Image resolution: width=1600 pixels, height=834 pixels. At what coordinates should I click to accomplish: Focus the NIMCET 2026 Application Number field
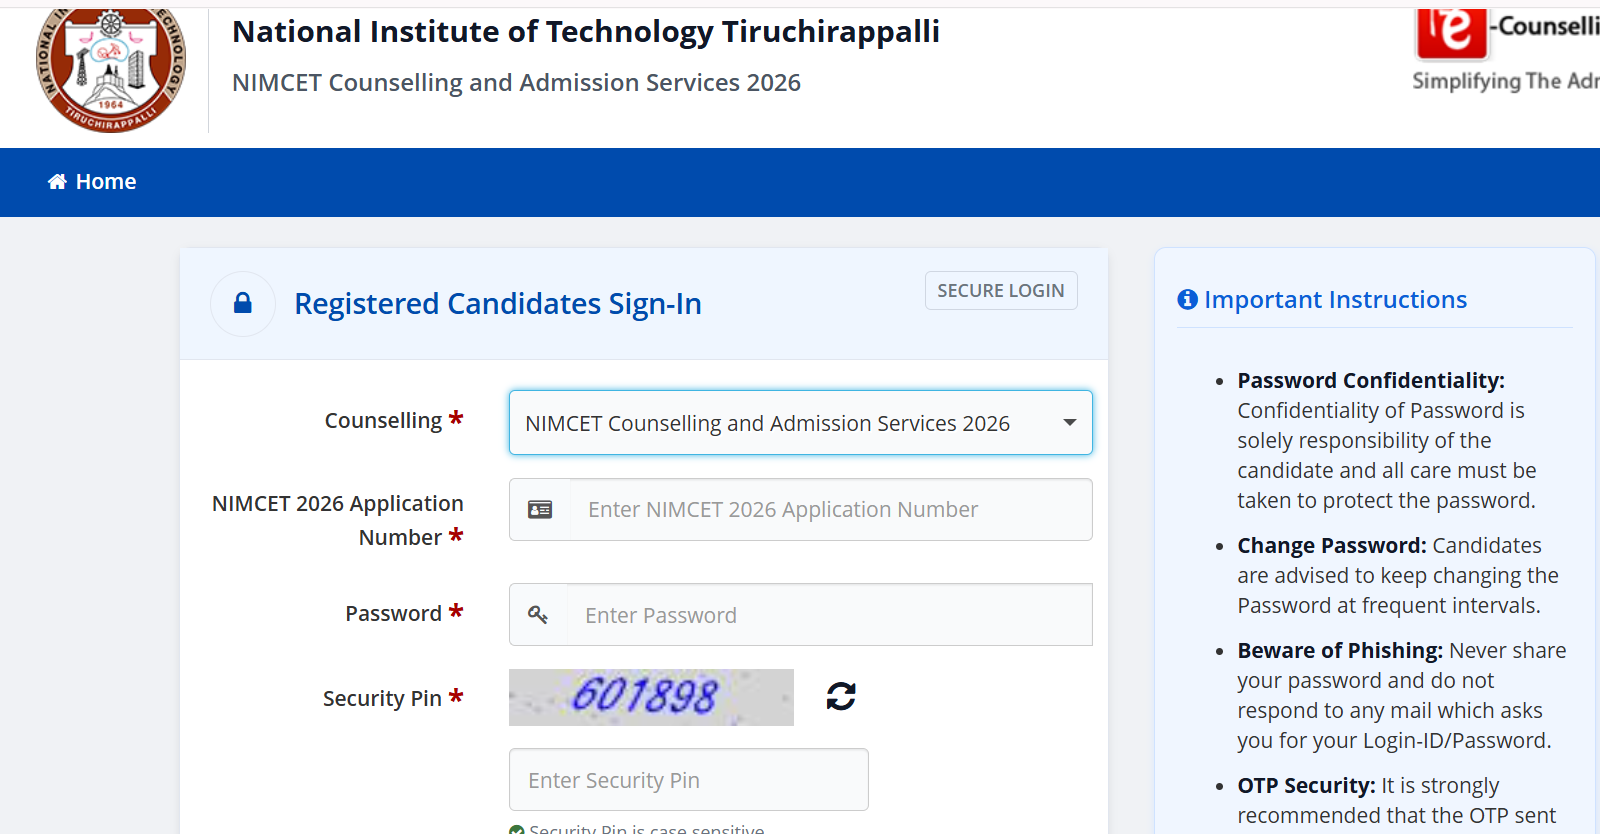pos(831,510)
